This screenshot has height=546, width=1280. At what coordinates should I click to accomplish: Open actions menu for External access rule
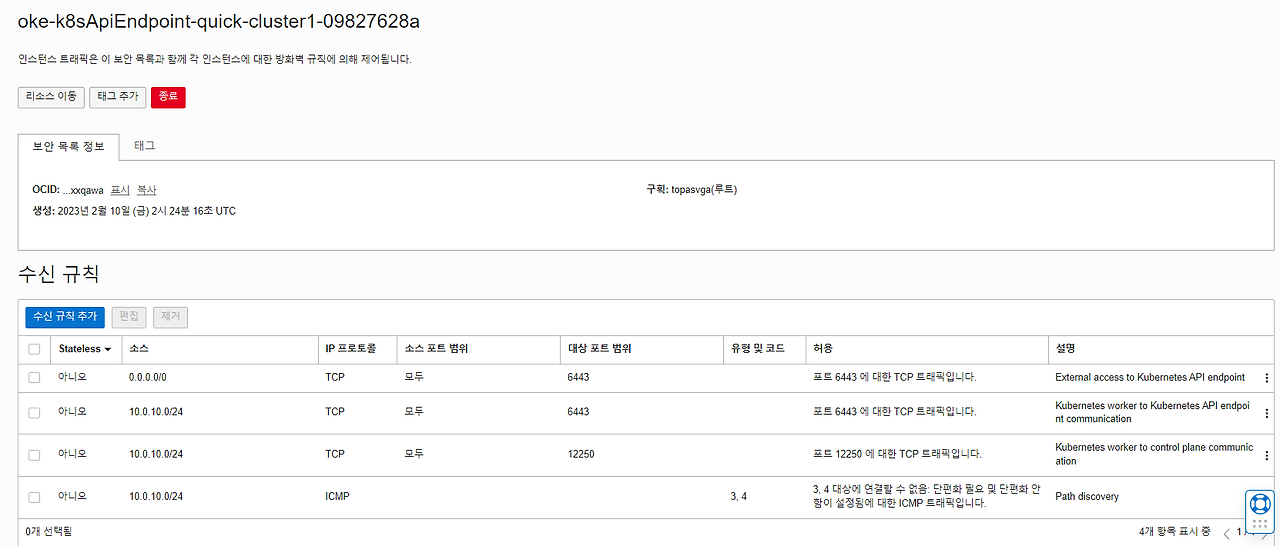1267,378
